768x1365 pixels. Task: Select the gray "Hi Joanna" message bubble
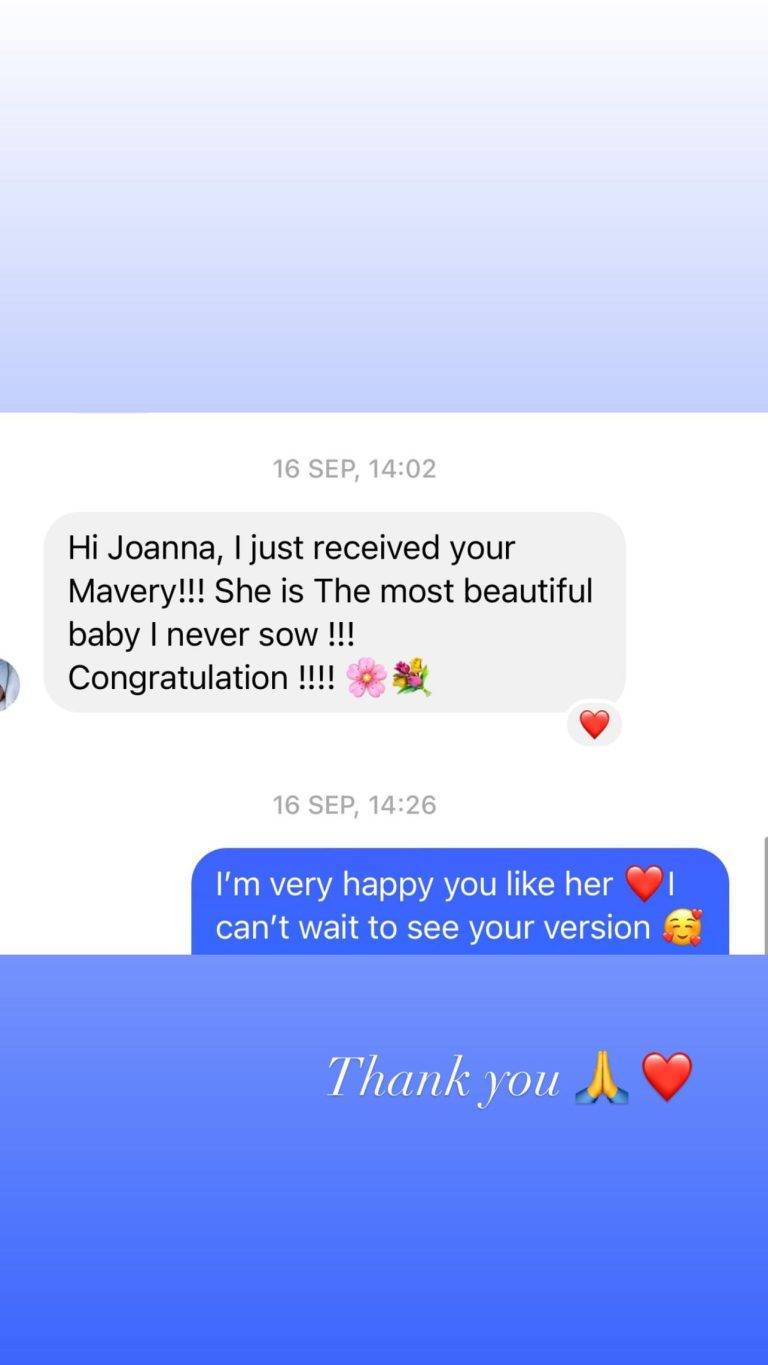tap(335, 612)
